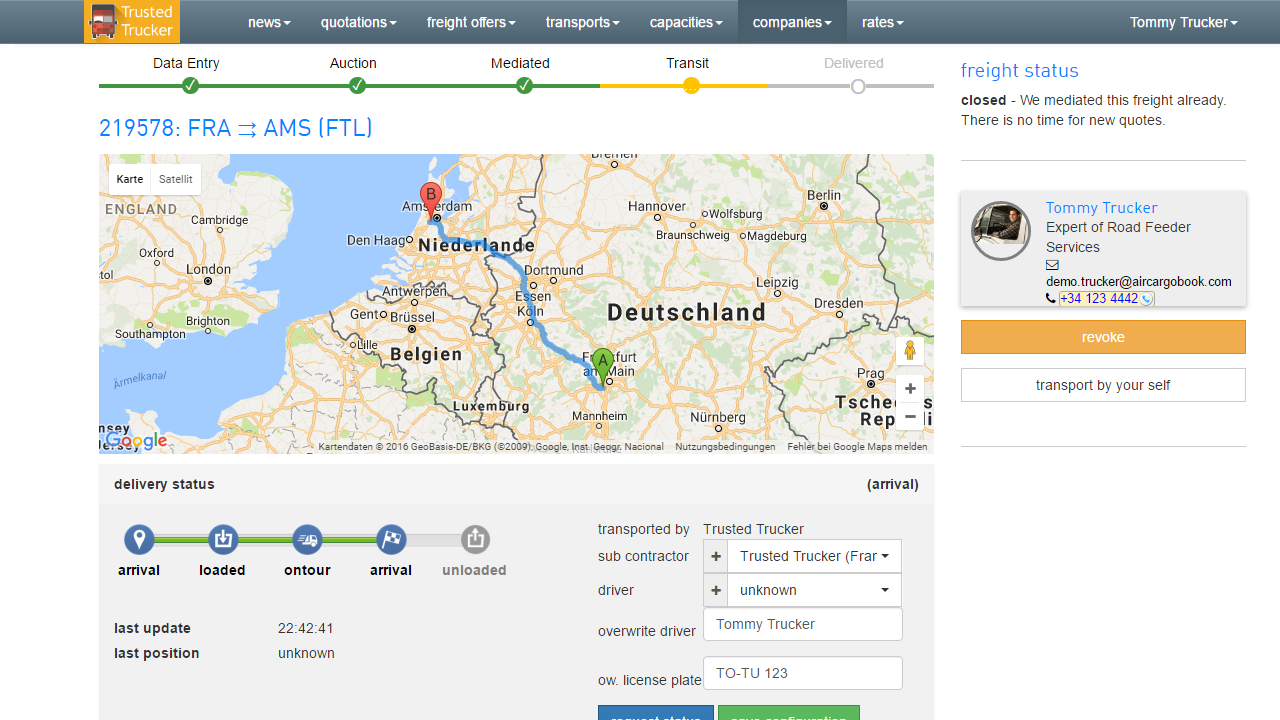Open the freight offers menu
Screen dimensions: 1280x720
coord(471,22)
